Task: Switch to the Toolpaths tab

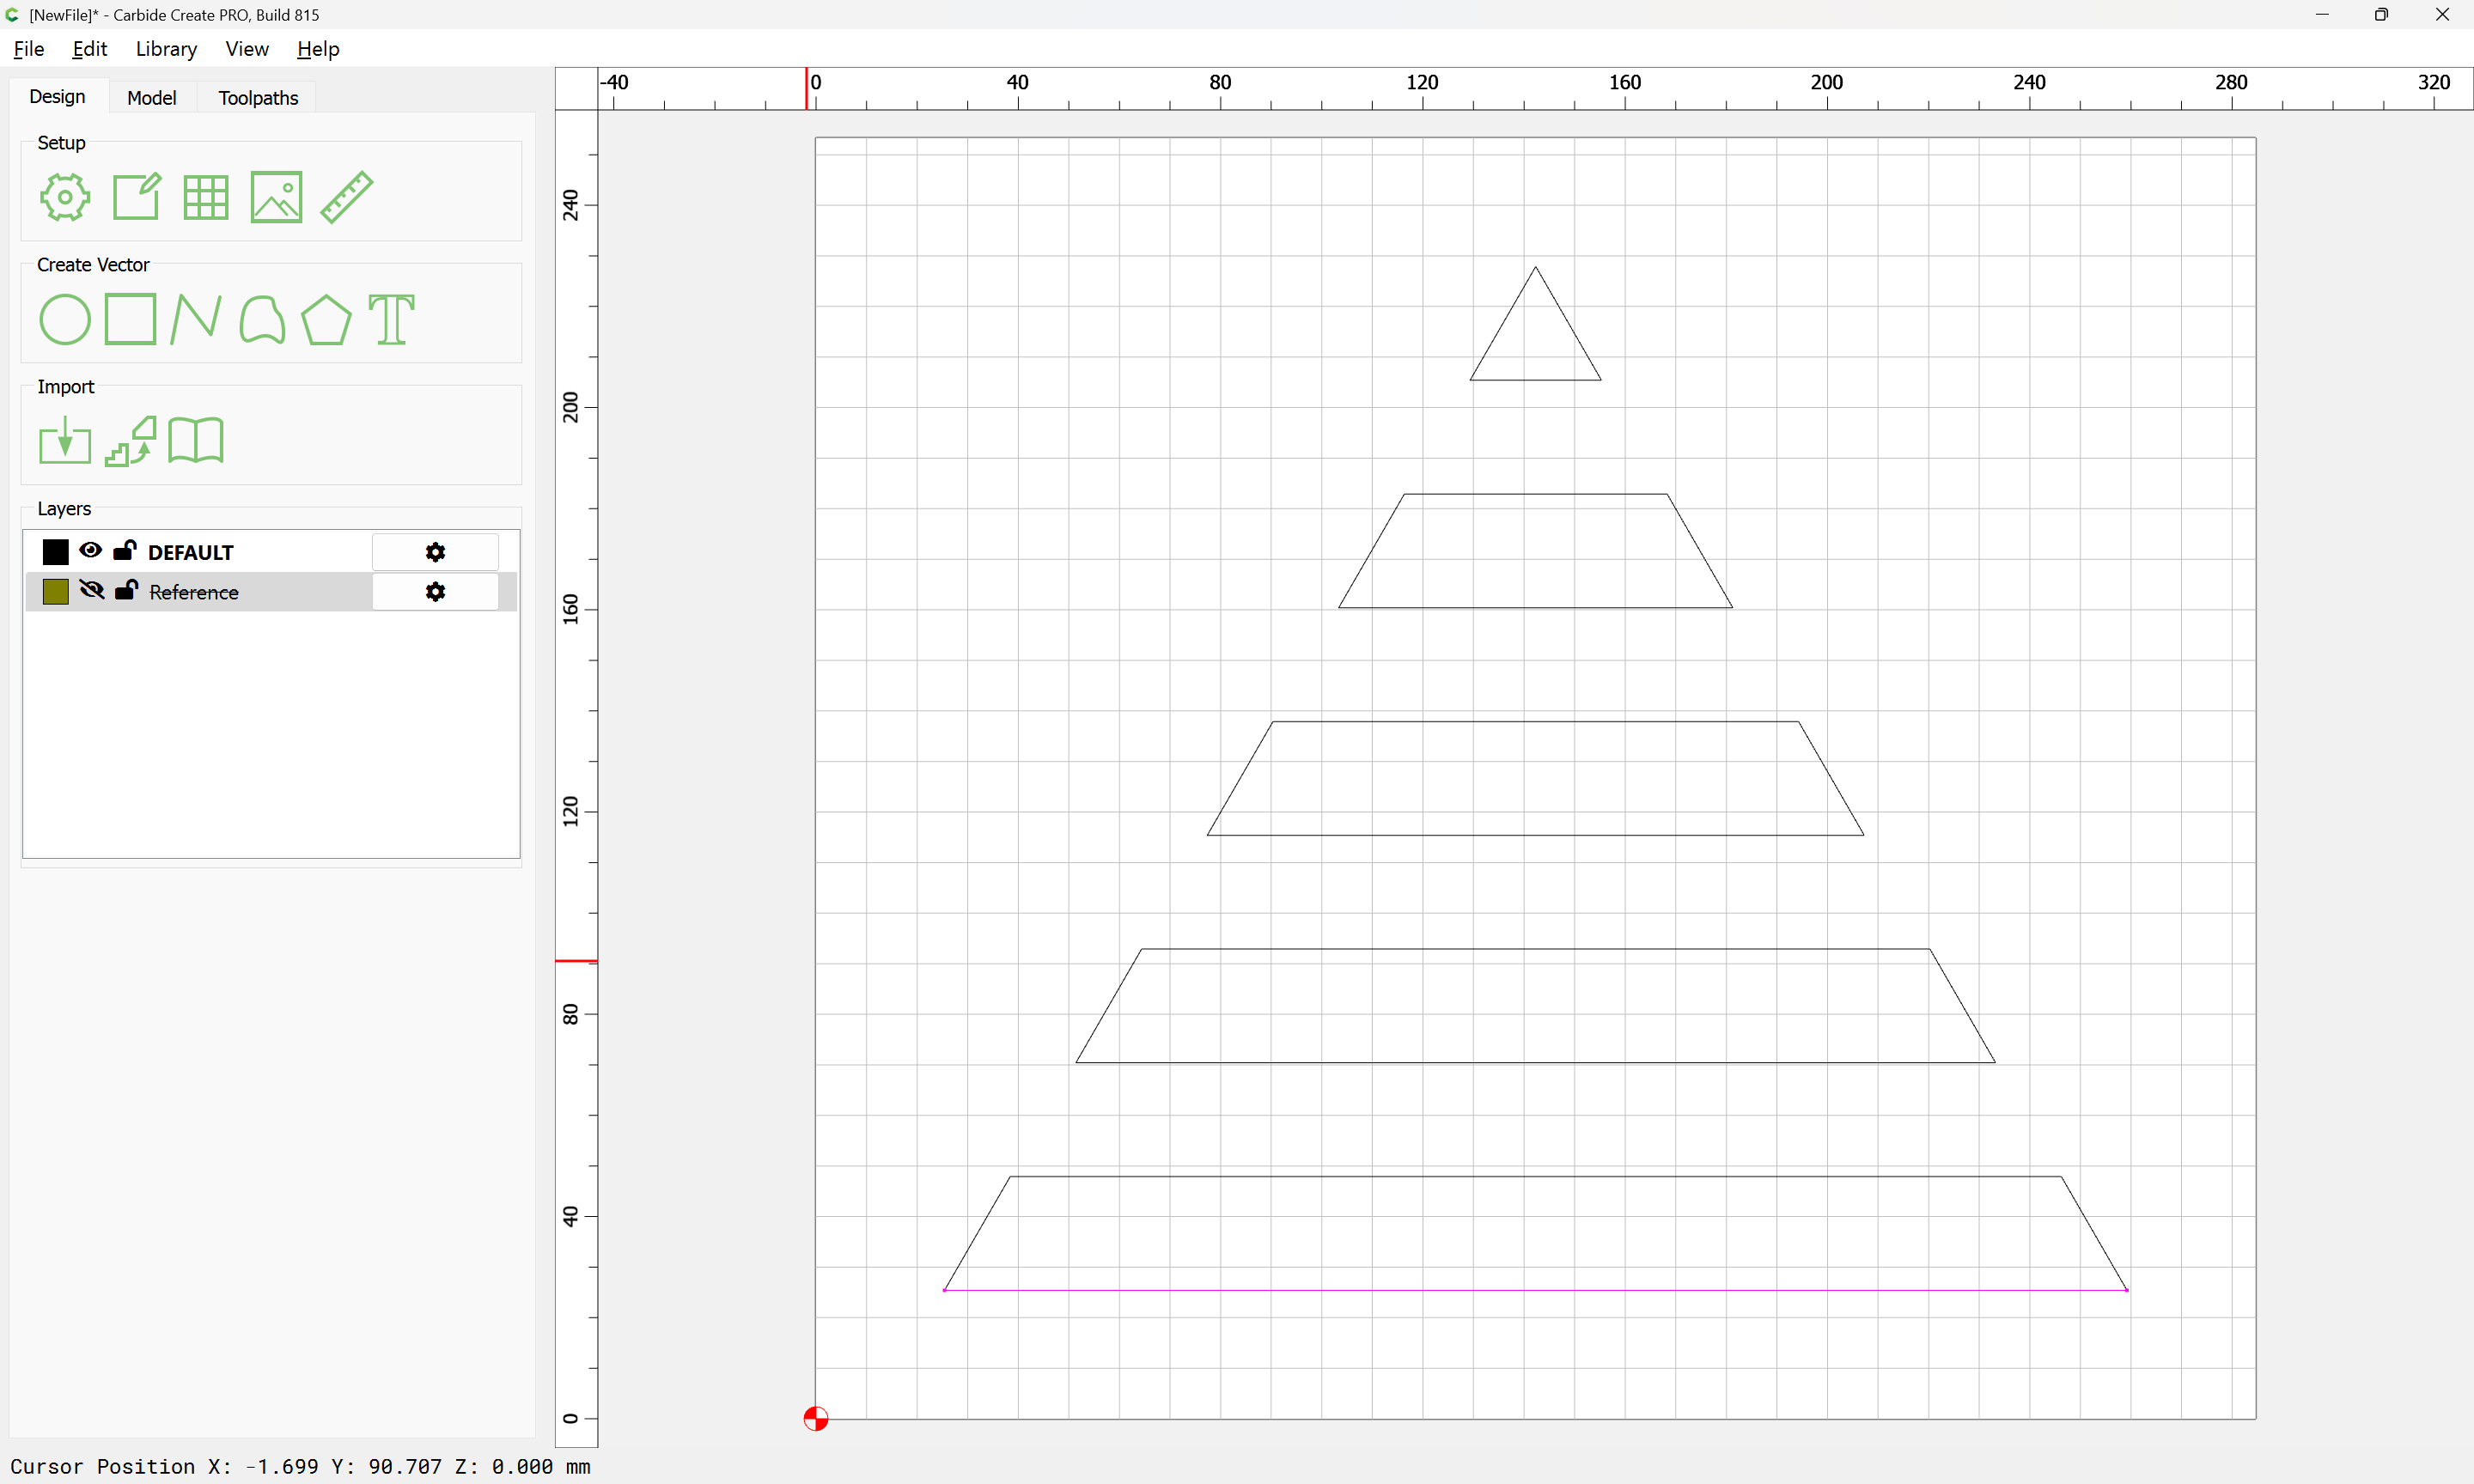Action: click(258, 97)
